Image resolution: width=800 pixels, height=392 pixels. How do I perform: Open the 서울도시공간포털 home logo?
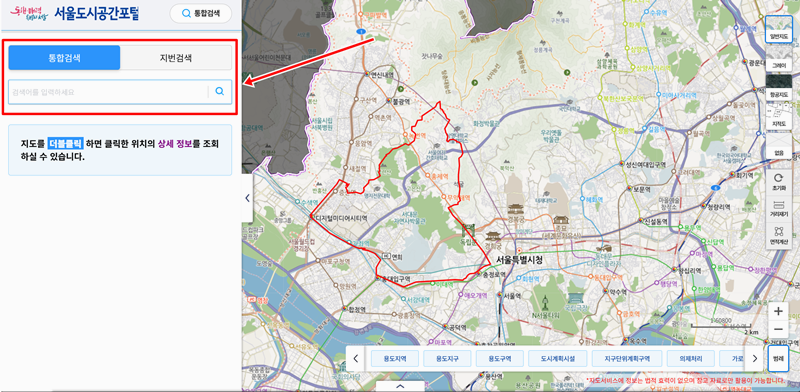pyautogui.click(x=96, y=13)
